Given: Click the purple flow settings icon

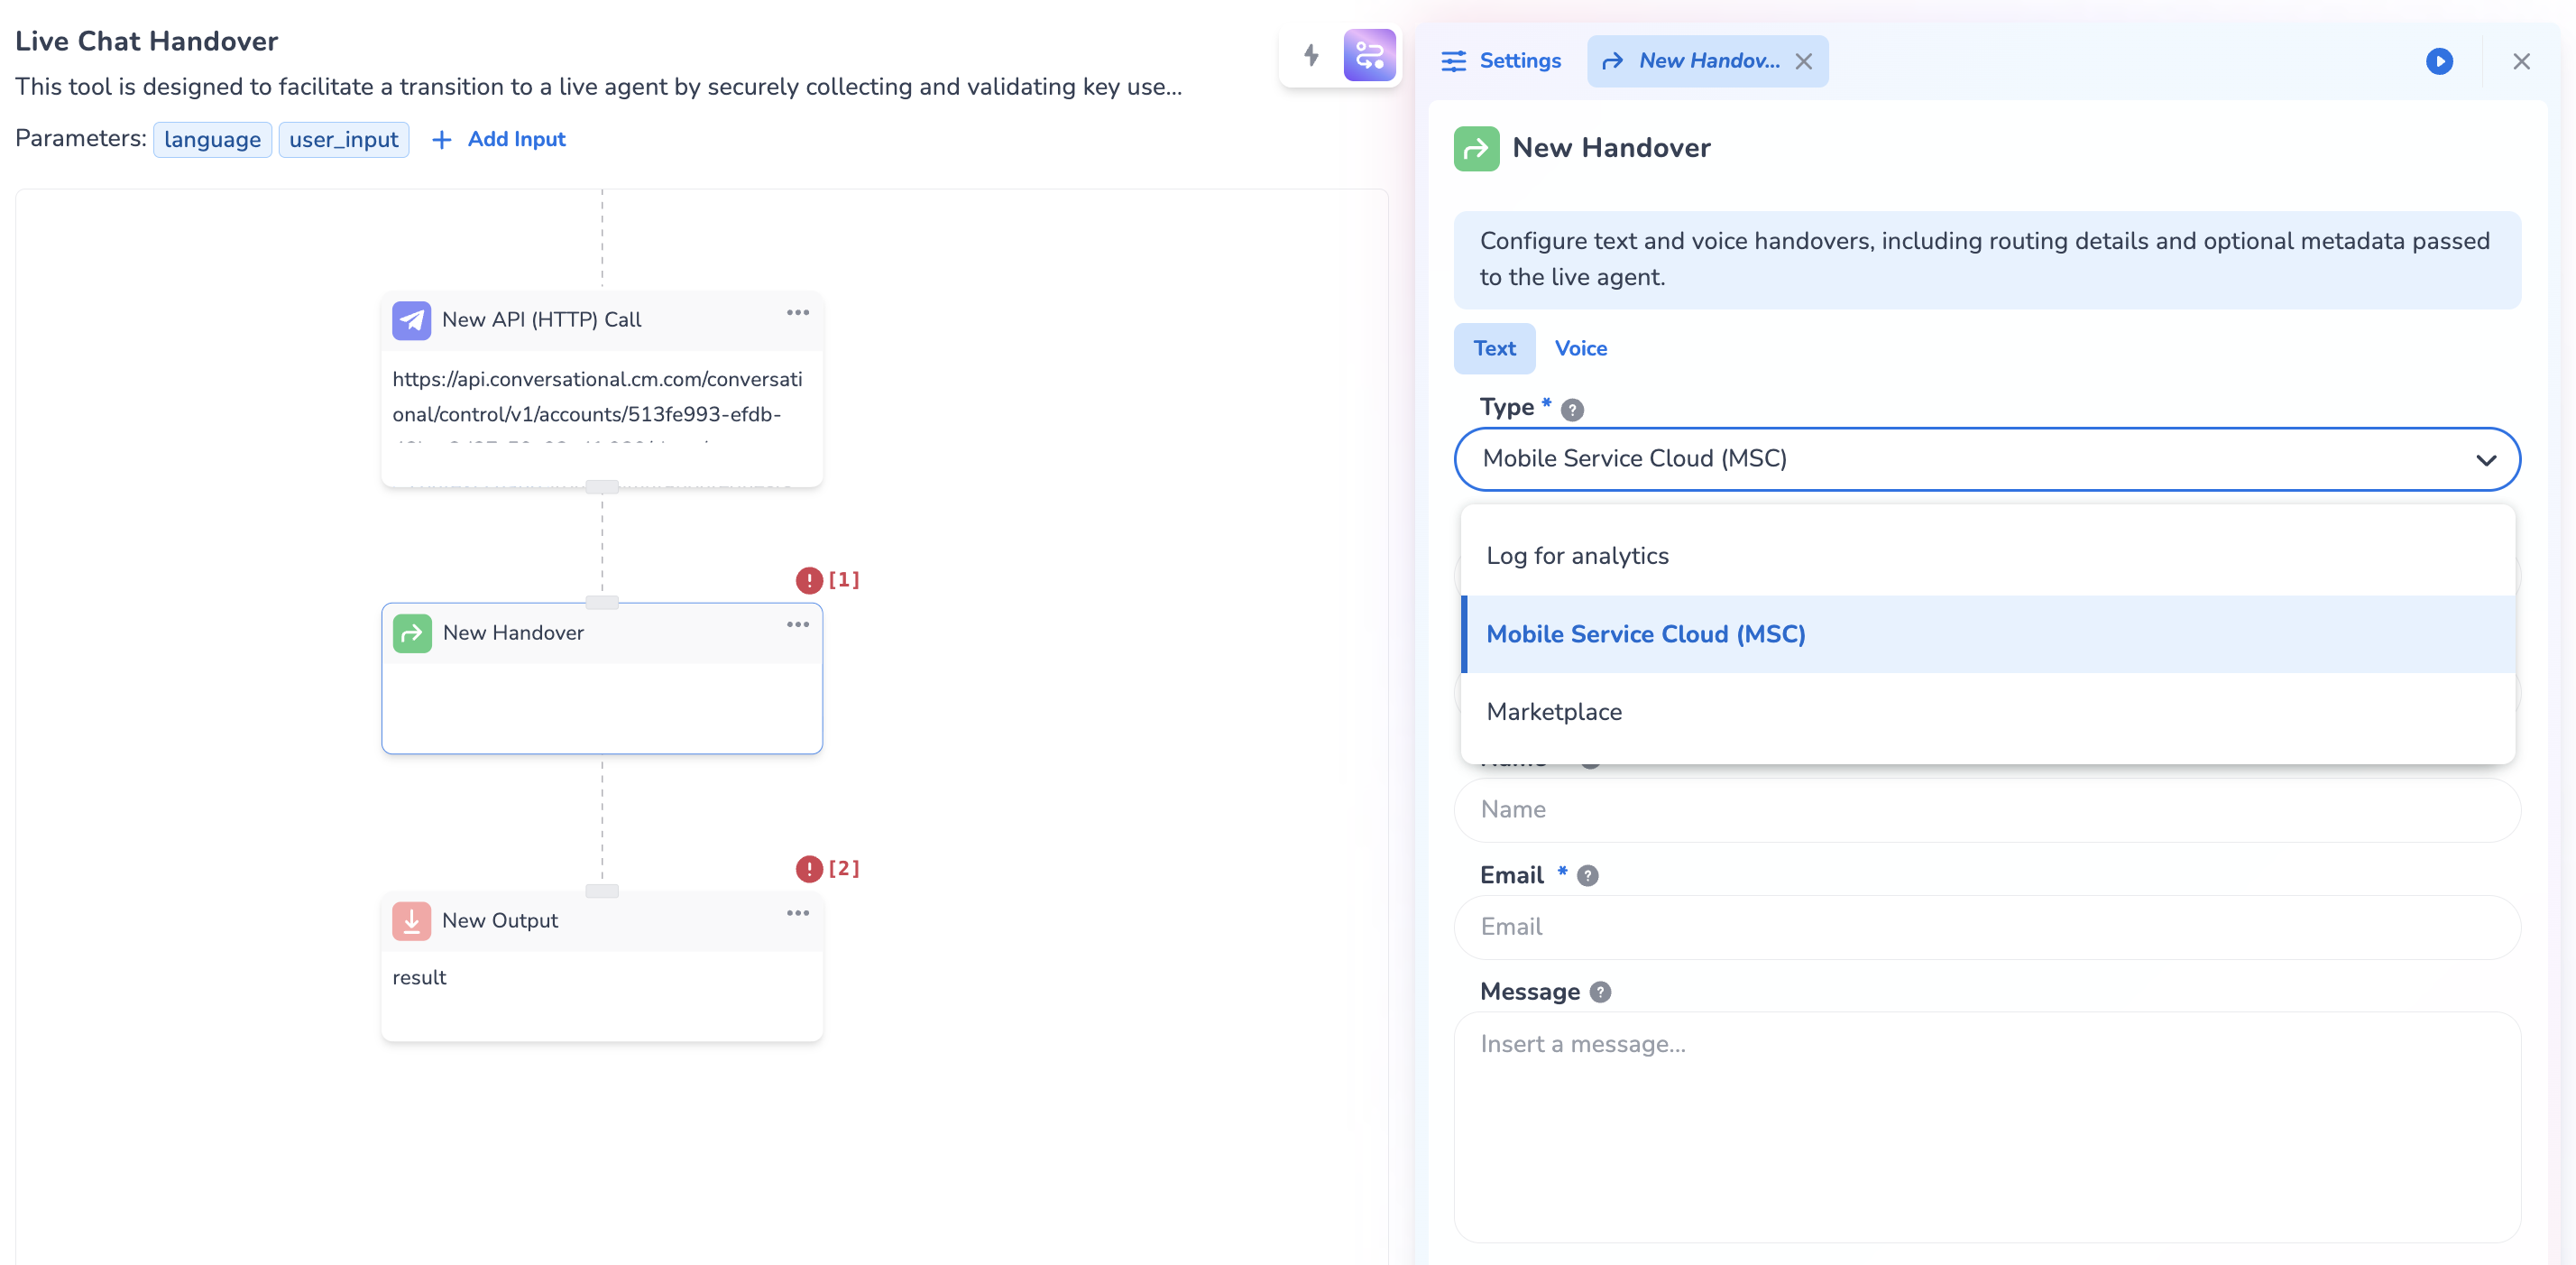Looking at the screenshot, I should point(1369,55).
